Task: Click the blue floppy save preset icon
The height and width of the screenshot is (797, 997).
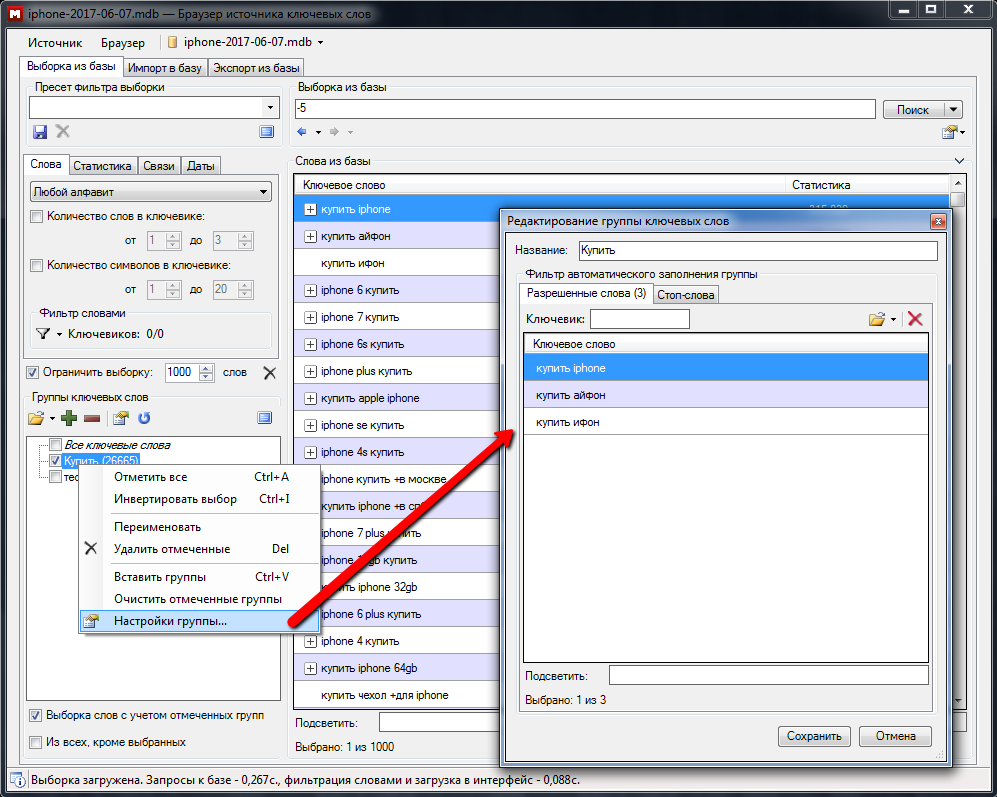Action: point(40,132)
